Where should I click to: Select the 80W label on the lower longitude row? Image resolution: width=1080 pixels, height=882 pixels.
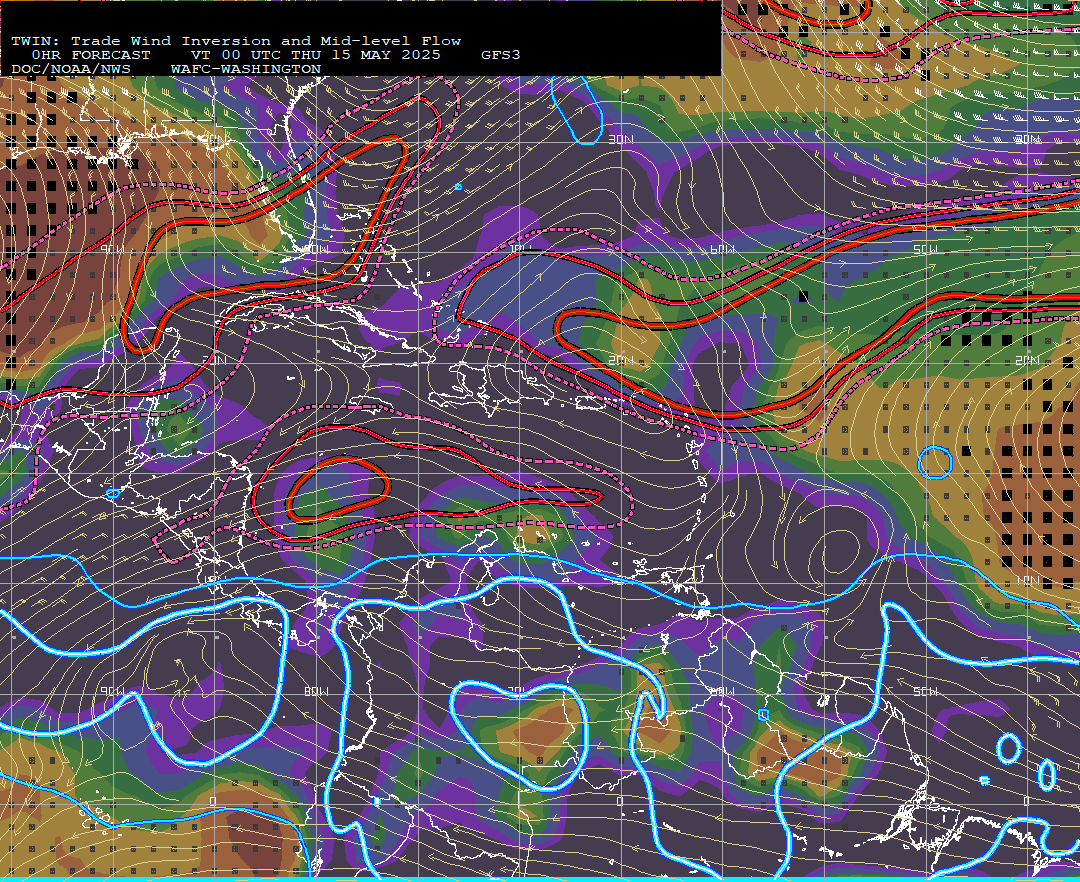pyautogui.click(x=317, y=691)
